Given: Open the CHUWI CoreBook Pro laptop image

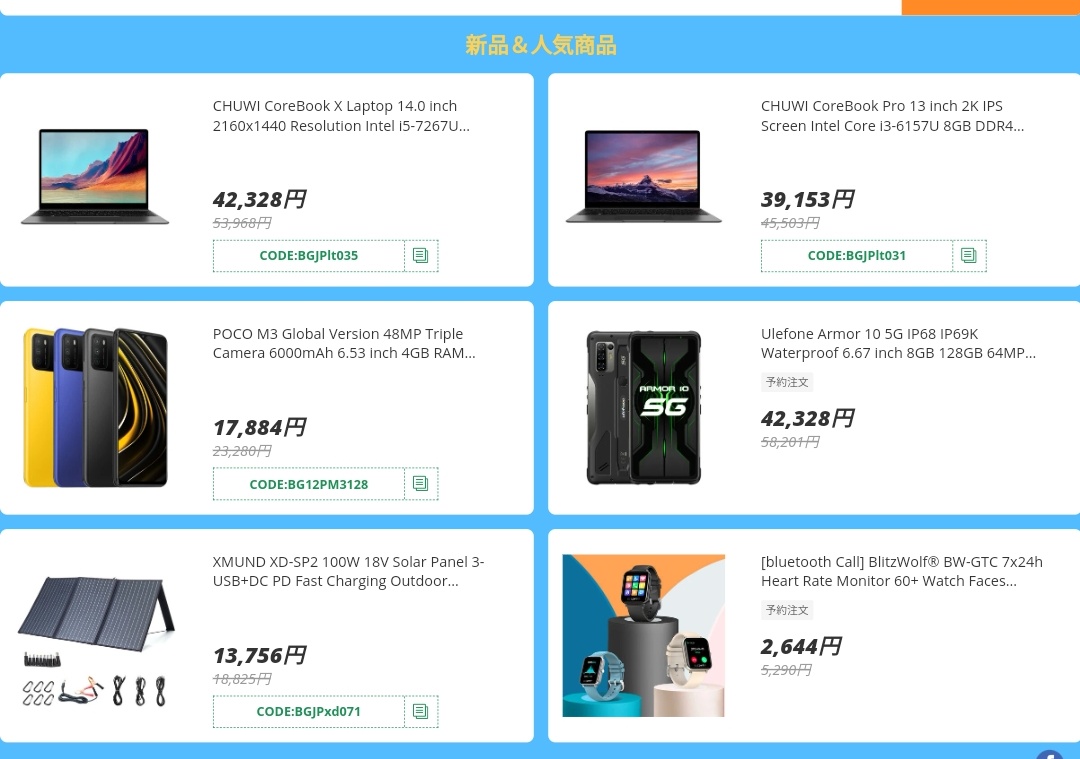Looking at the screenshot, I should [x=643, y=177].
